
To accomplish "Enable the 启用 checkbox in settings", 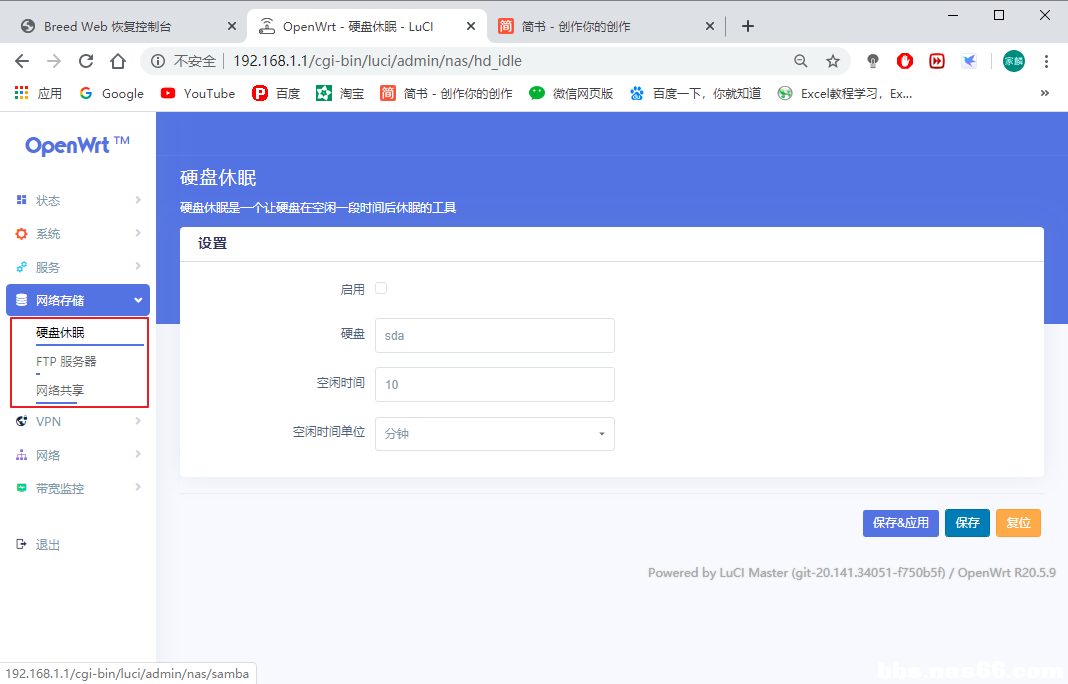I will click(381, 287).
